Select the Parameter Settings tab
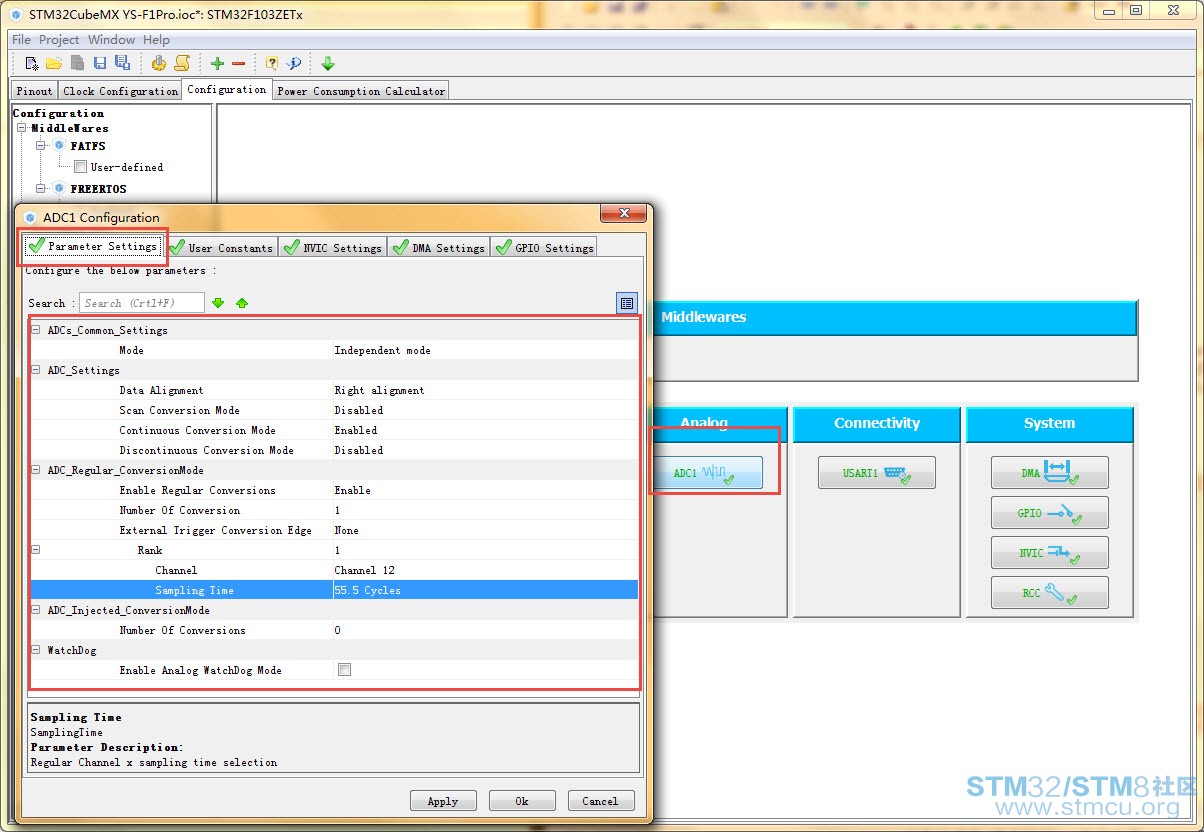Image resolution: width=1204 pixels, height=832 pixels. click(x=94, y=246)
